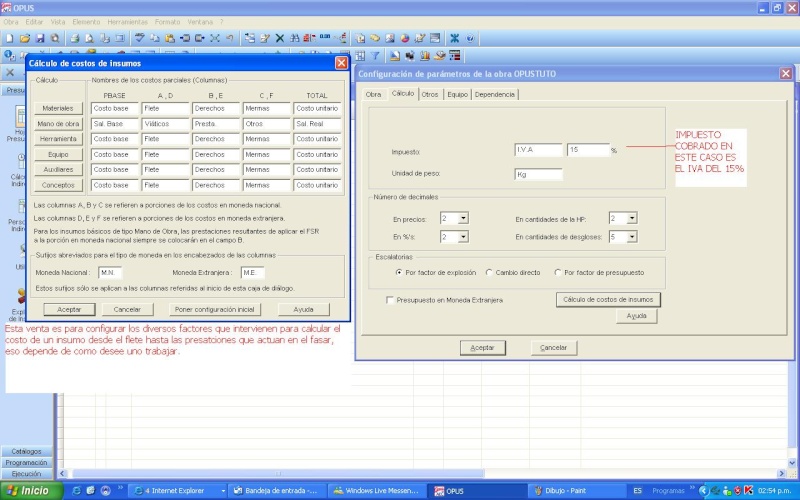Click Ayuda in Cálculo de costos dialog
Screen dimensions: 800x500
[x=304, y=309]
